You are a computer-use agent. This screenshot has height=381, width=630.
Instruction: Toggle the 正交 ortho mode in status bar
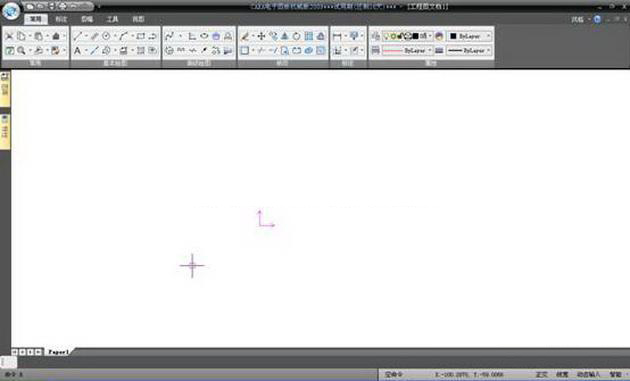(x=541, y=375)
